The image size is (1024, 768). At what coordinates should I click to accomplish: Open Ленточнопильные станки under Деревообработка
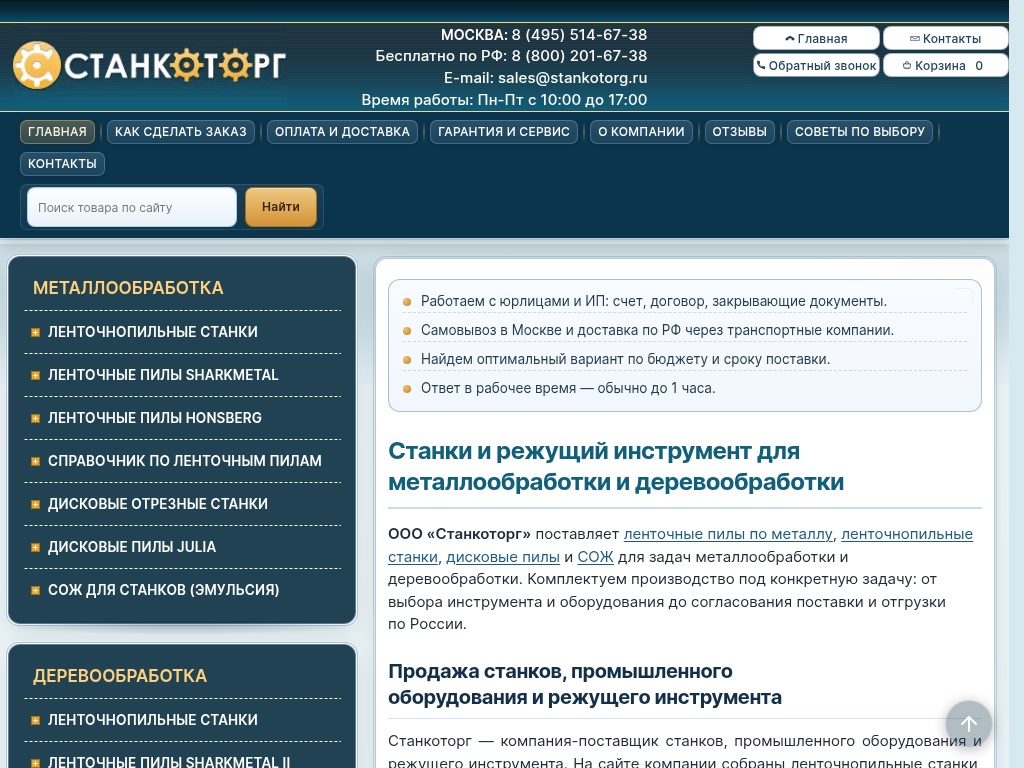pyautogui.click(x=153, y=720)
